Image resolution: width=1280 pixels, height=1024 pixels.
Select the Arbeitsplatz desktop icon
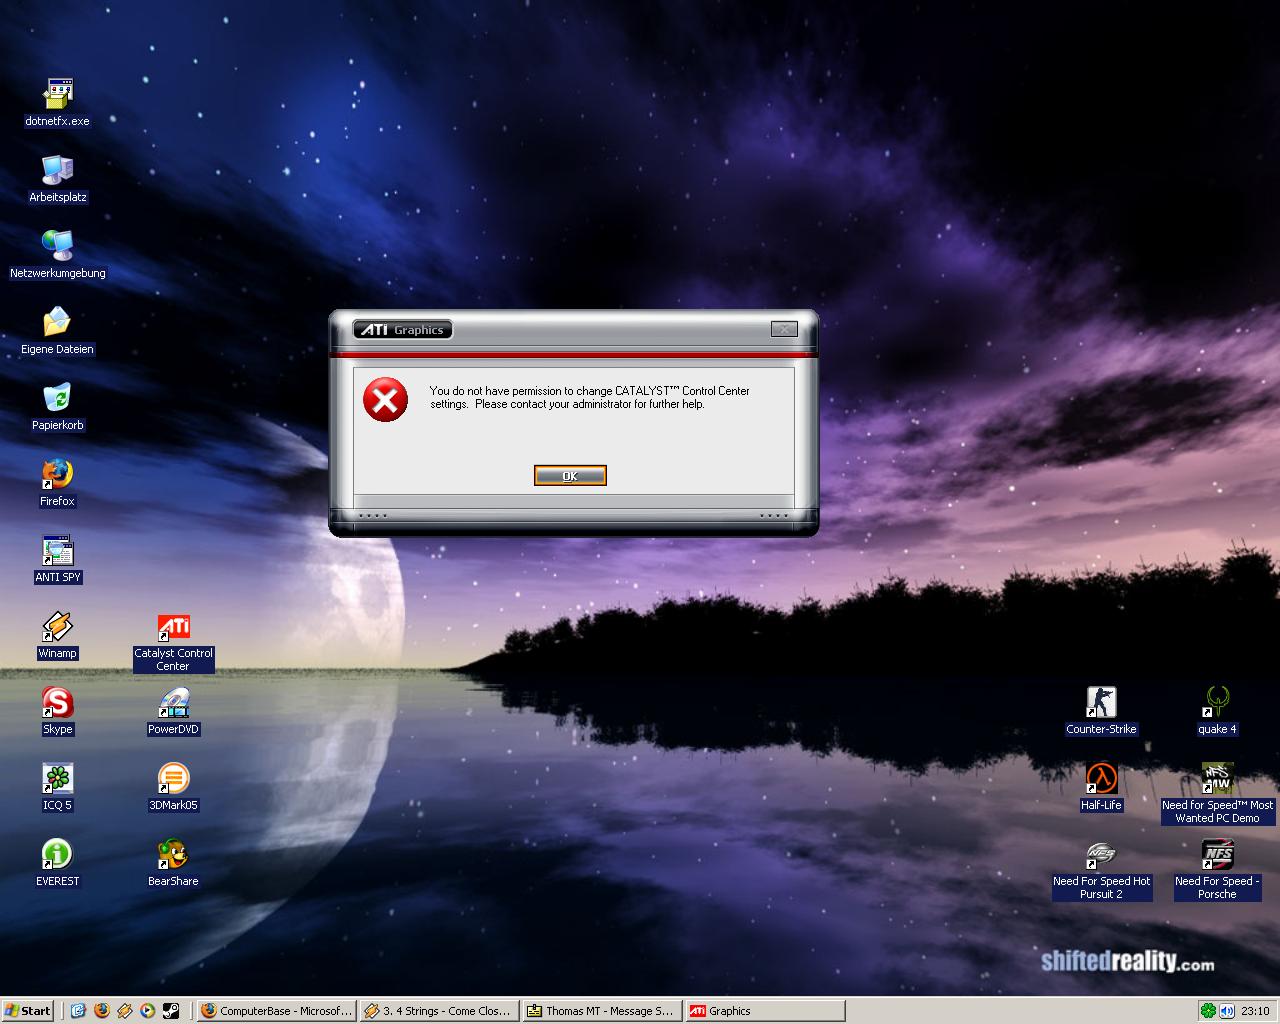click(58, 179)
